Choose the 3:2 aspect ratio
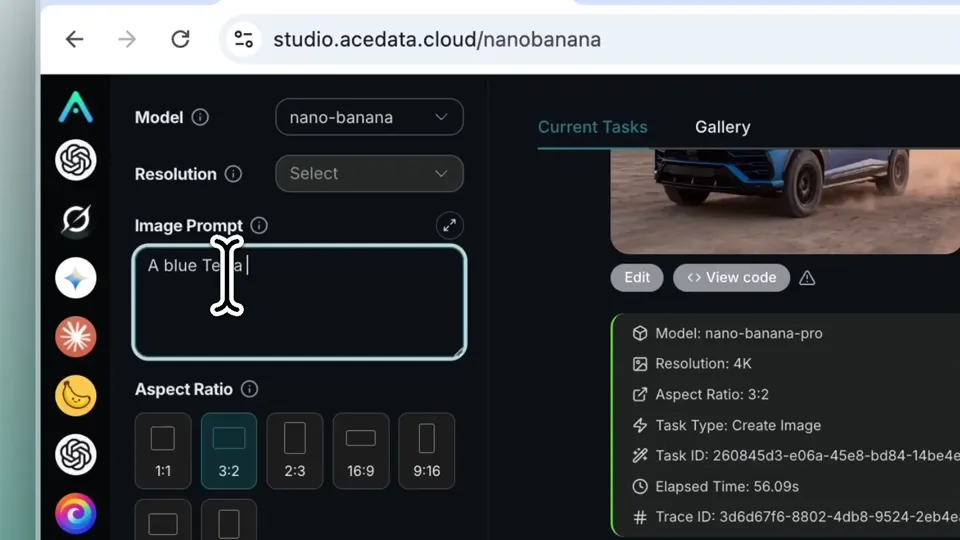The image size is (960, 540). pyautogui.click(x=229, y=451)
